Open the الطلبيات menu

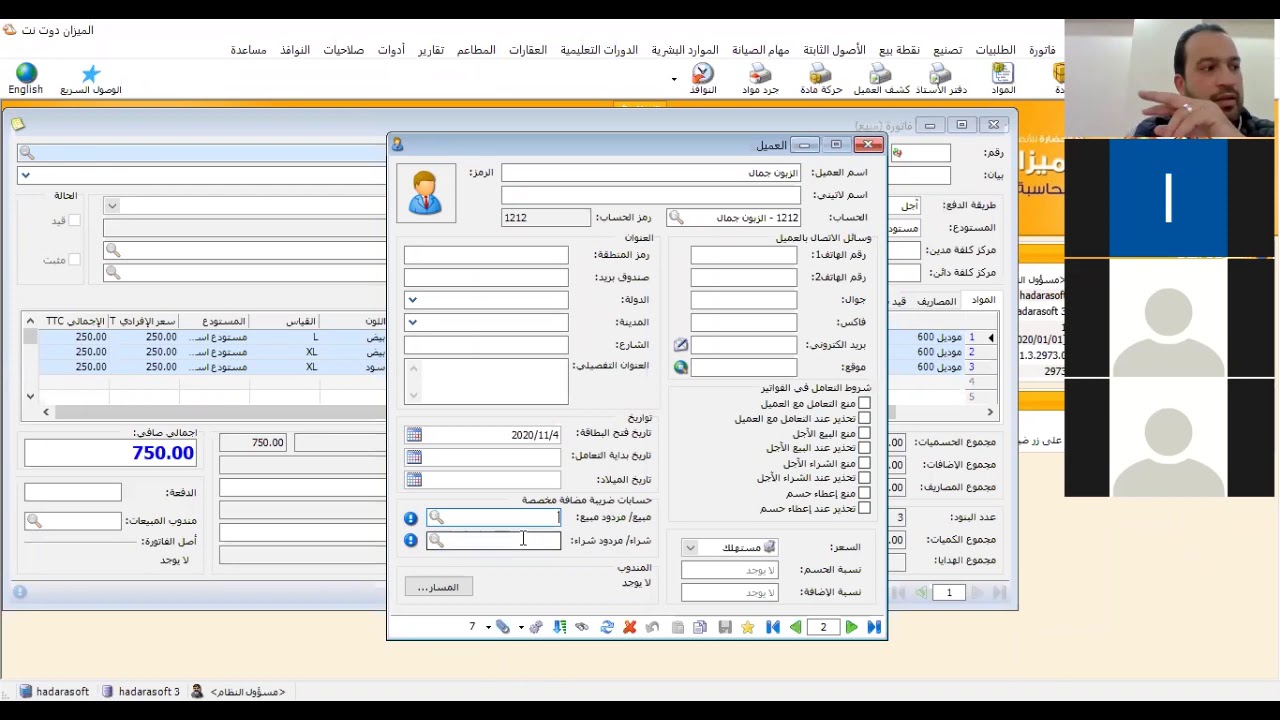(x=995, y=50)
